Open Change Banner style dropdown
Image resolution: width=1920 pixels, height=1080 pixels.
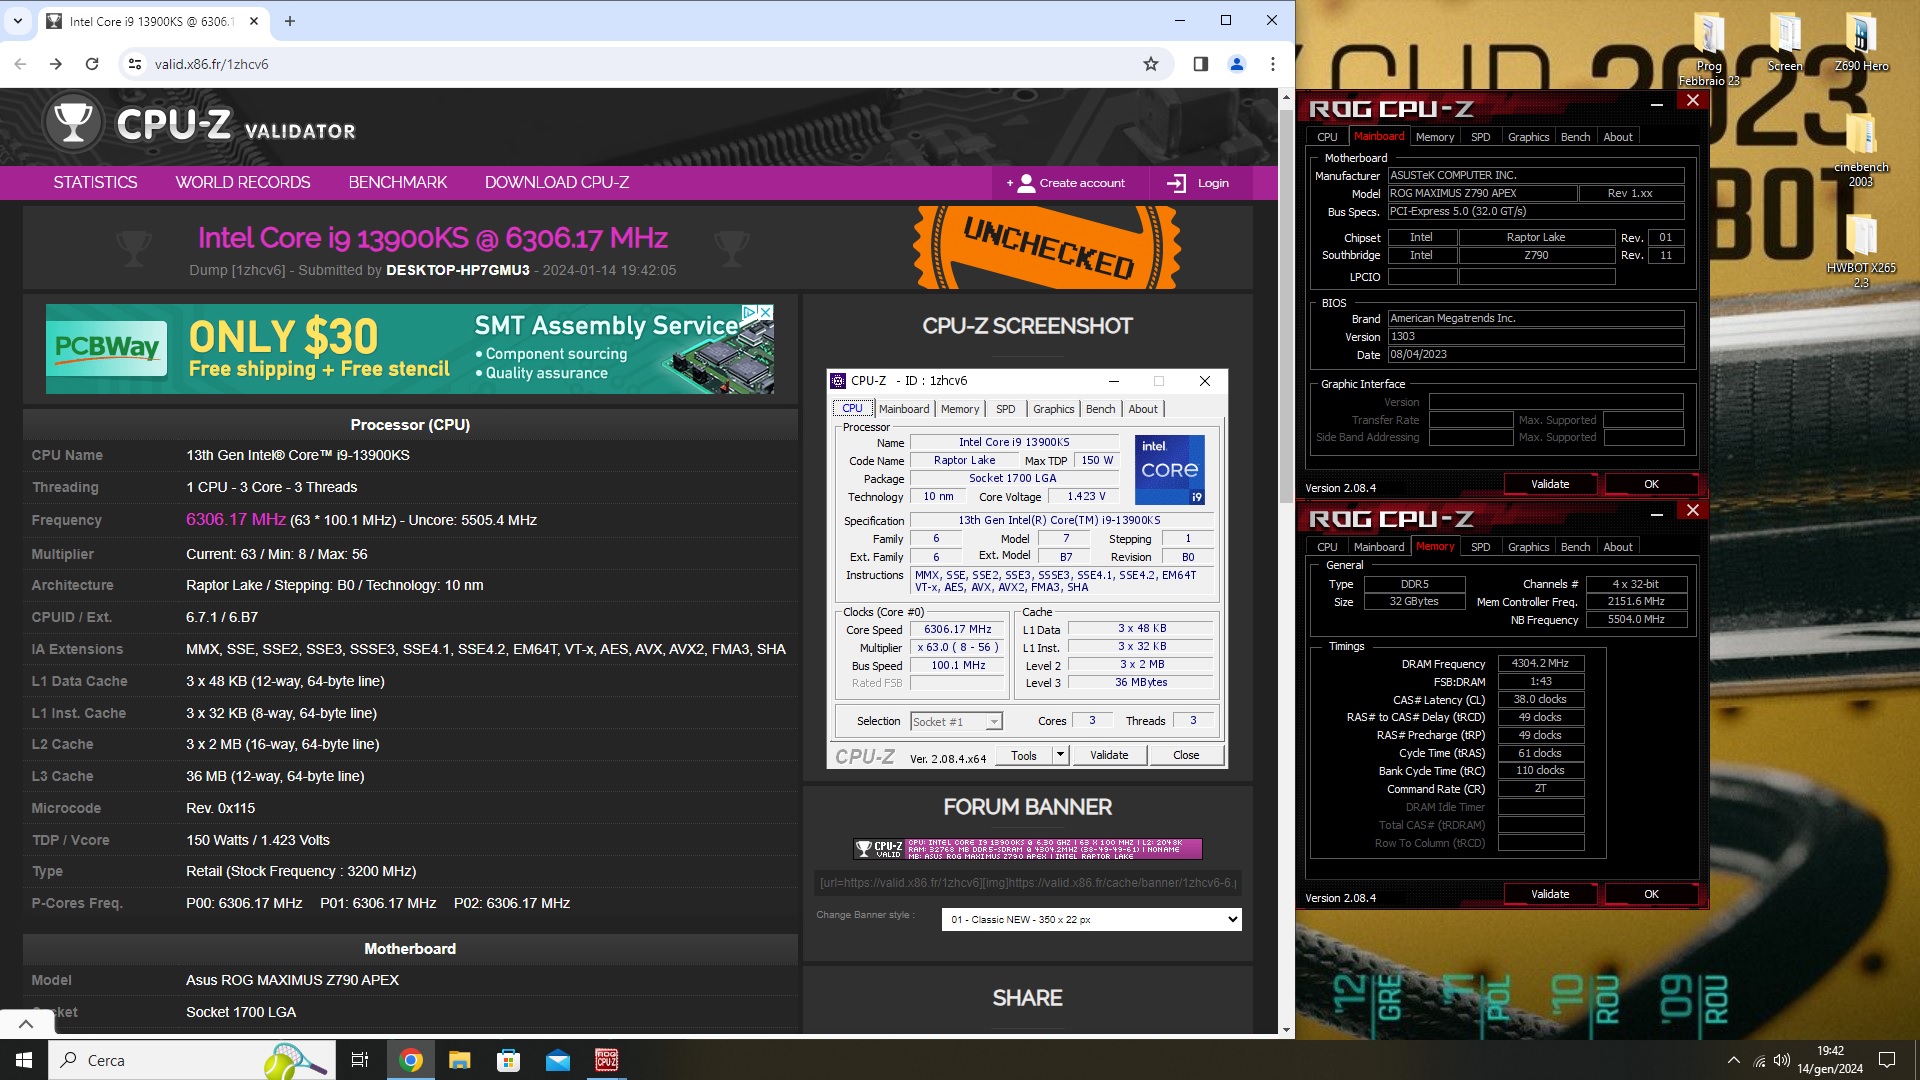[1091, 919]
